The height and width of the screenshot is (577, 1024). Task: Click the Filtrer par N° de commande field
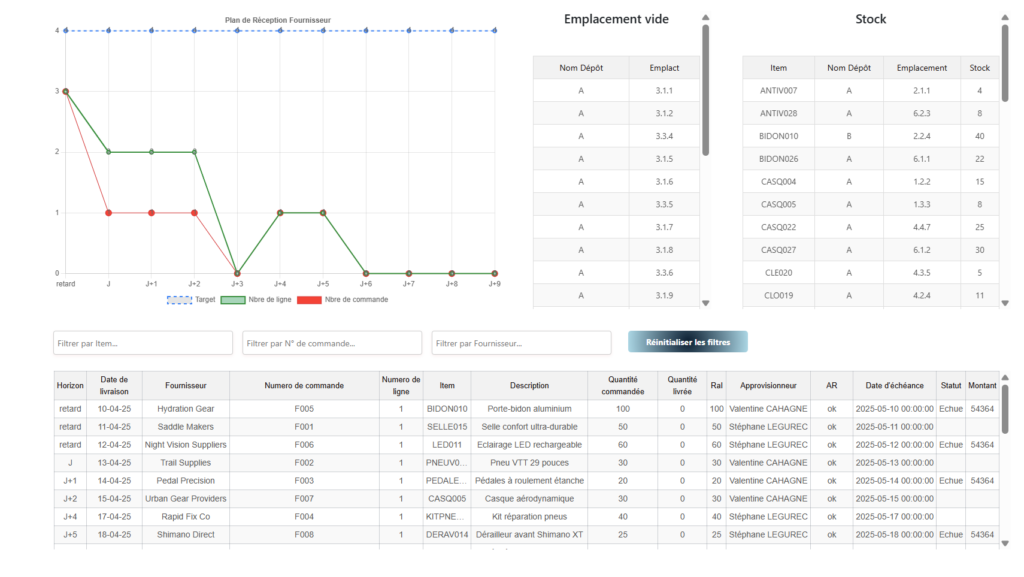coord(331,343)
